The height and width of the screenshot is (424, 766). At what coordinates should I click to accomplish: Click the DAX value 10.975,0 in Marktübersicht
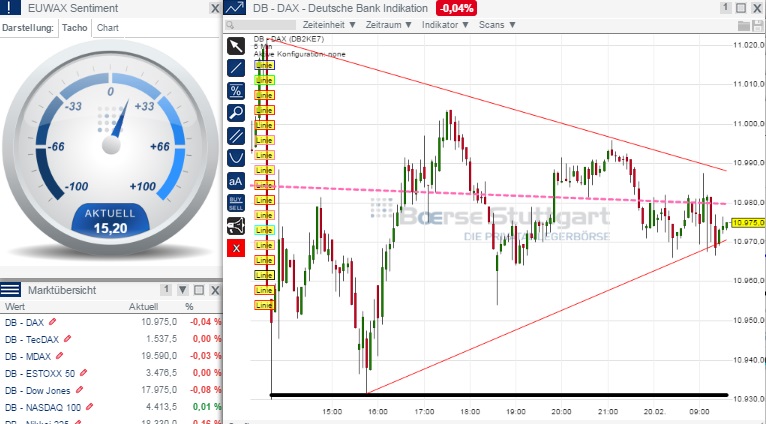point(159,322)
